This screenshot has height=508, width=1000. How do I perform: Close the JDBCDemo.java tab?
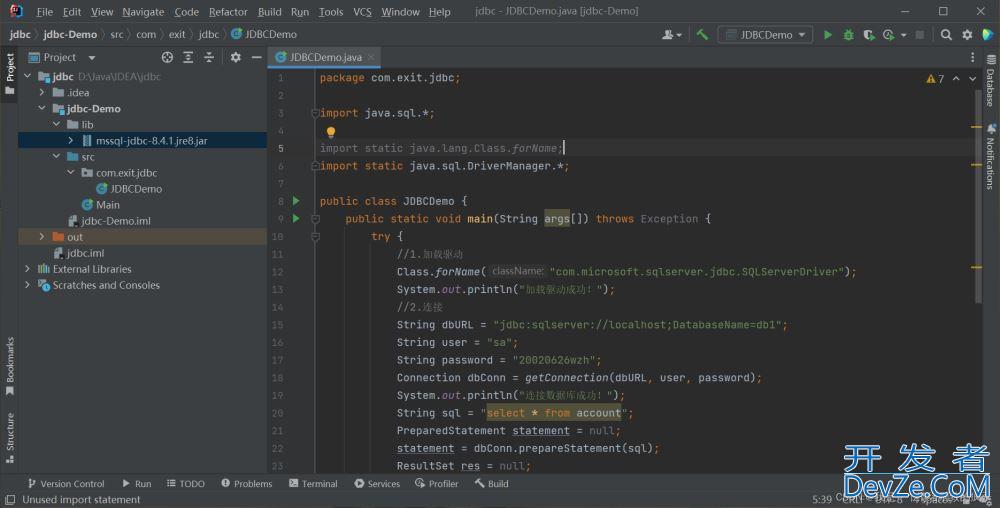(x=371, y=57)
